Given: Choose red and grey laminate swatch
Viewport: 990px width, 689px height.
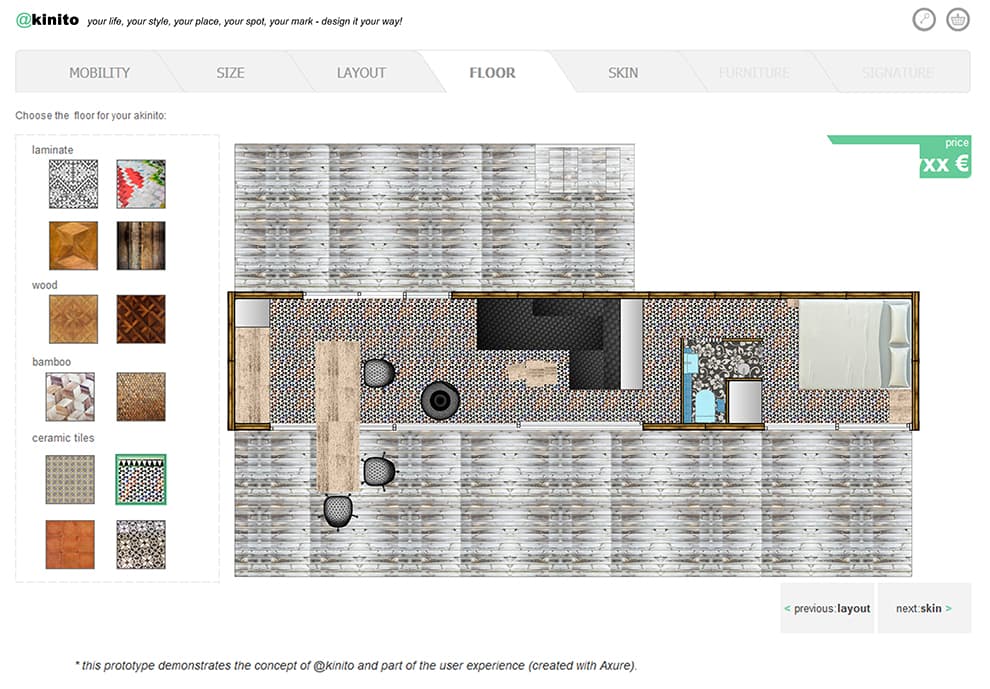Looking at the screenshot, I should (141, 184).
